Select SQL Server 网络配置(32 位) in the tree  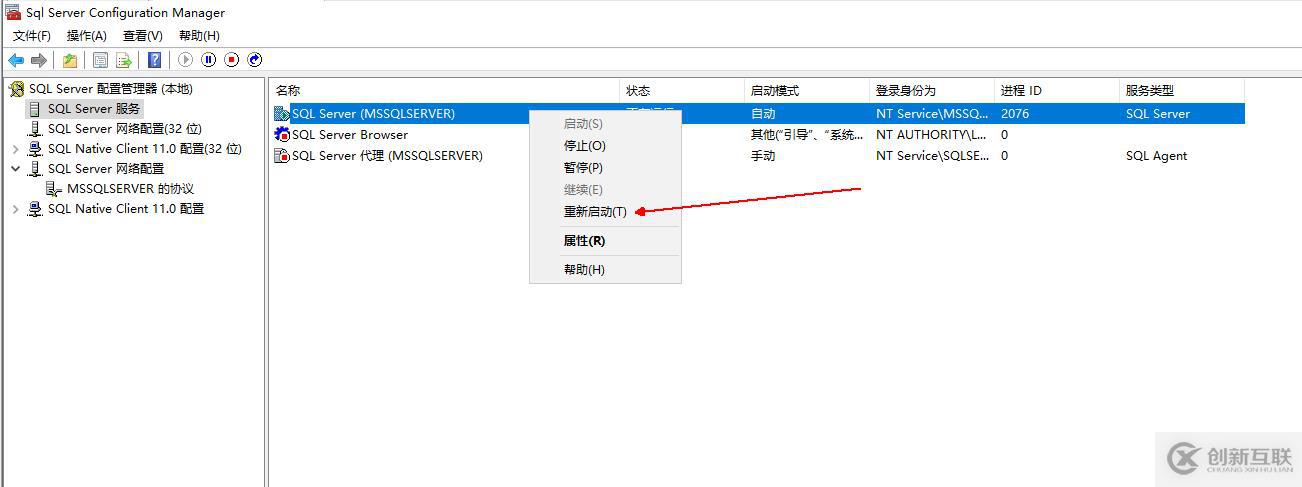(x=124, y=129)
